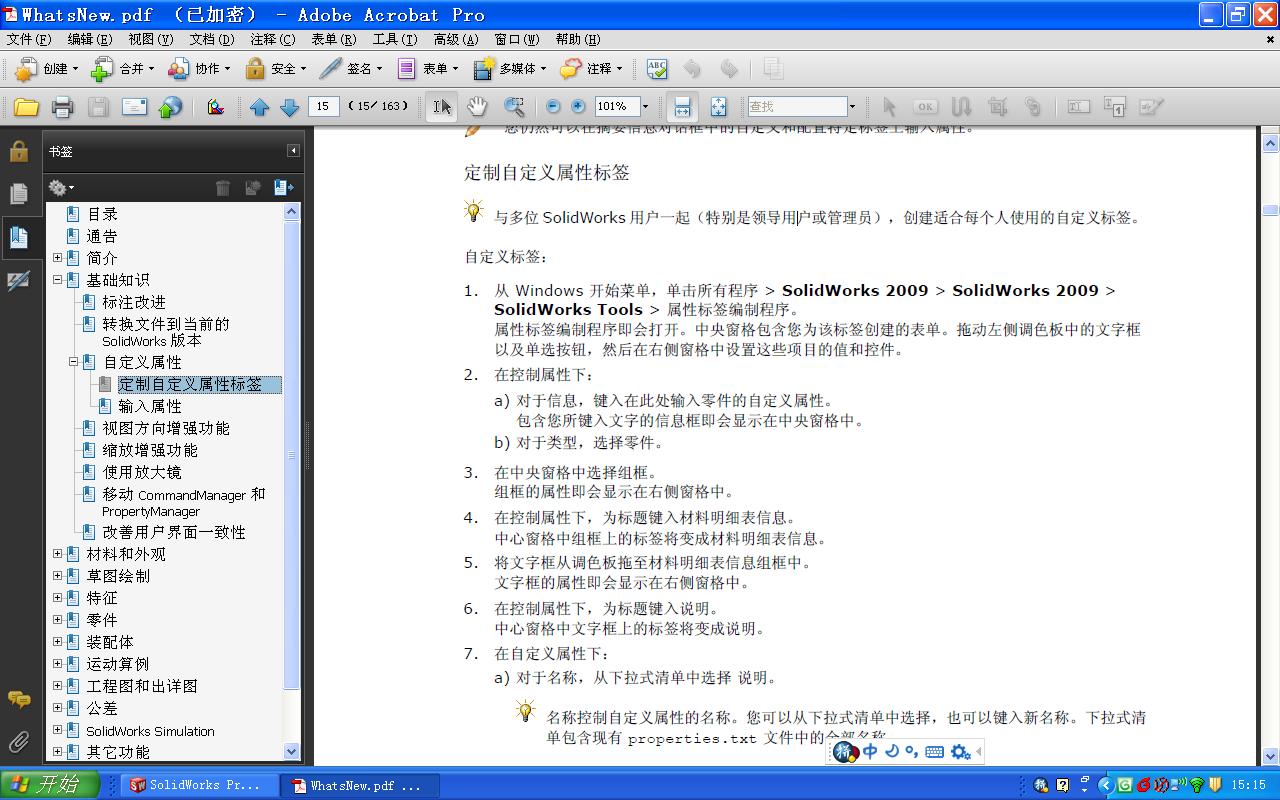This screenshot has height=800, width=1280.
Task: Click the globe upload icon
Action: tap(171, 107)
